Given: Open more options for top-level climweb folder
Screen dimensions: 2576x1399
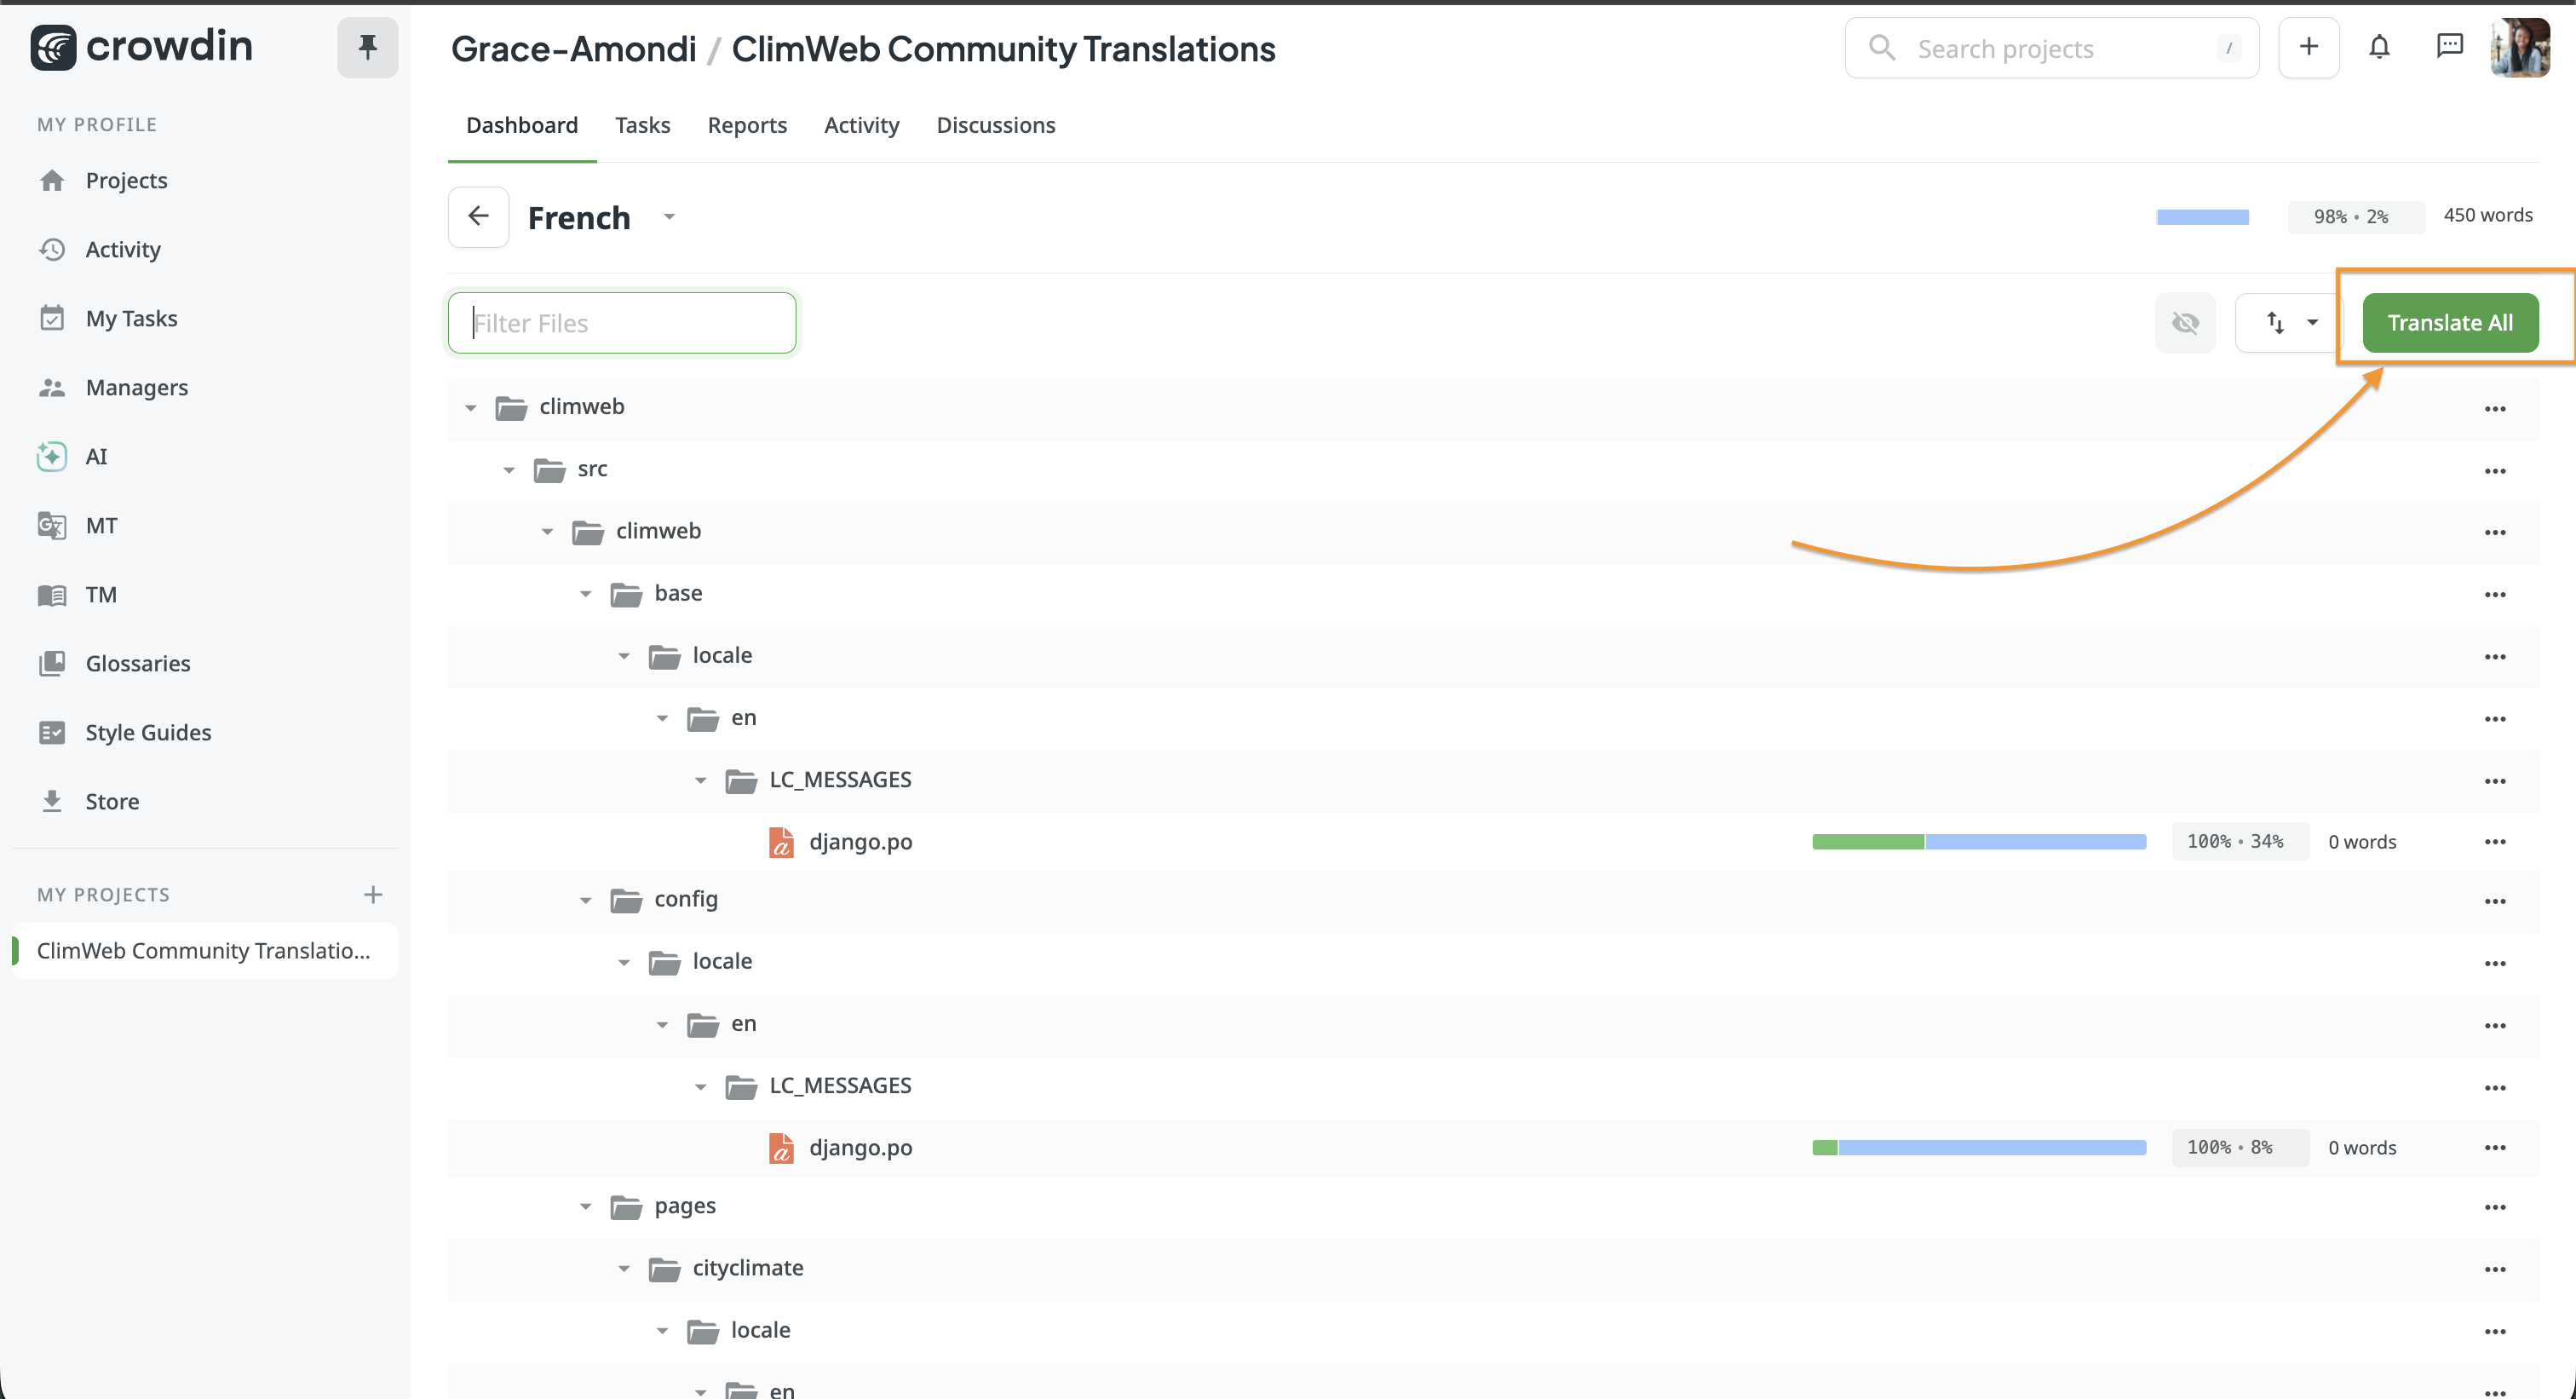Looking at the screenshot, I should point(2495,409).
